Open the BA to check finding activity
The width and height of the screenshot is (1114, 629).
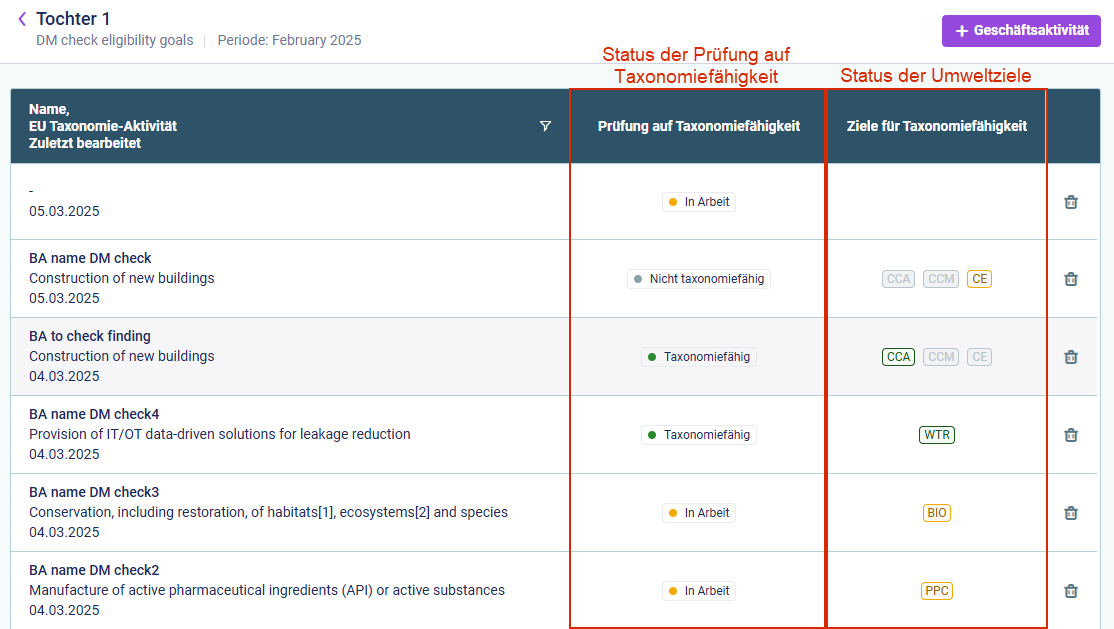[90, 336]
